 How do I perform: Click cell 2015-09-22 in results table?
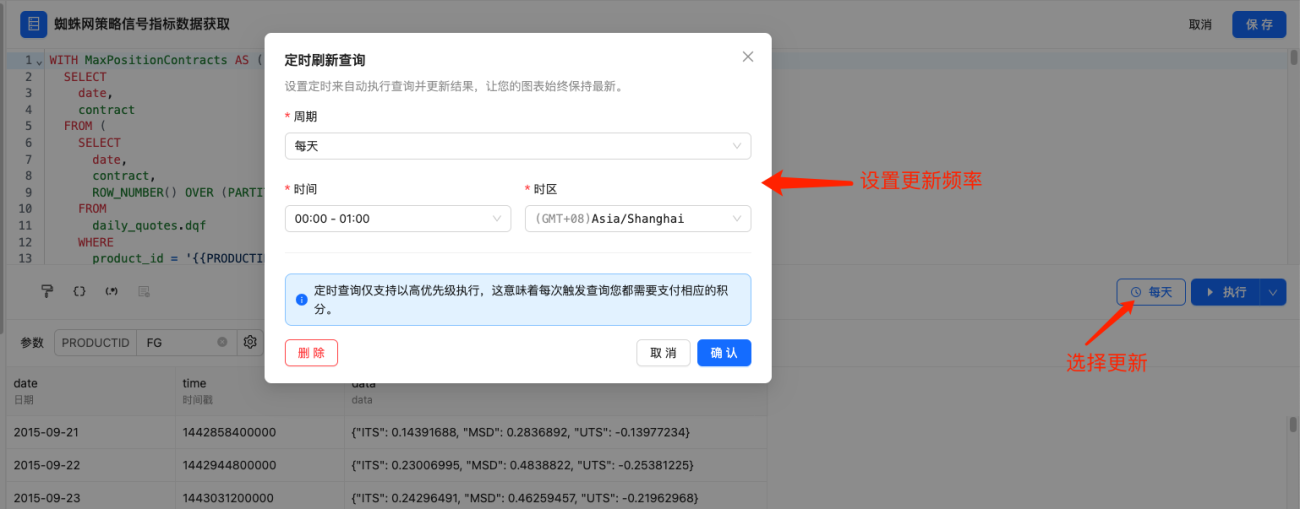click(x=89, y=465)
